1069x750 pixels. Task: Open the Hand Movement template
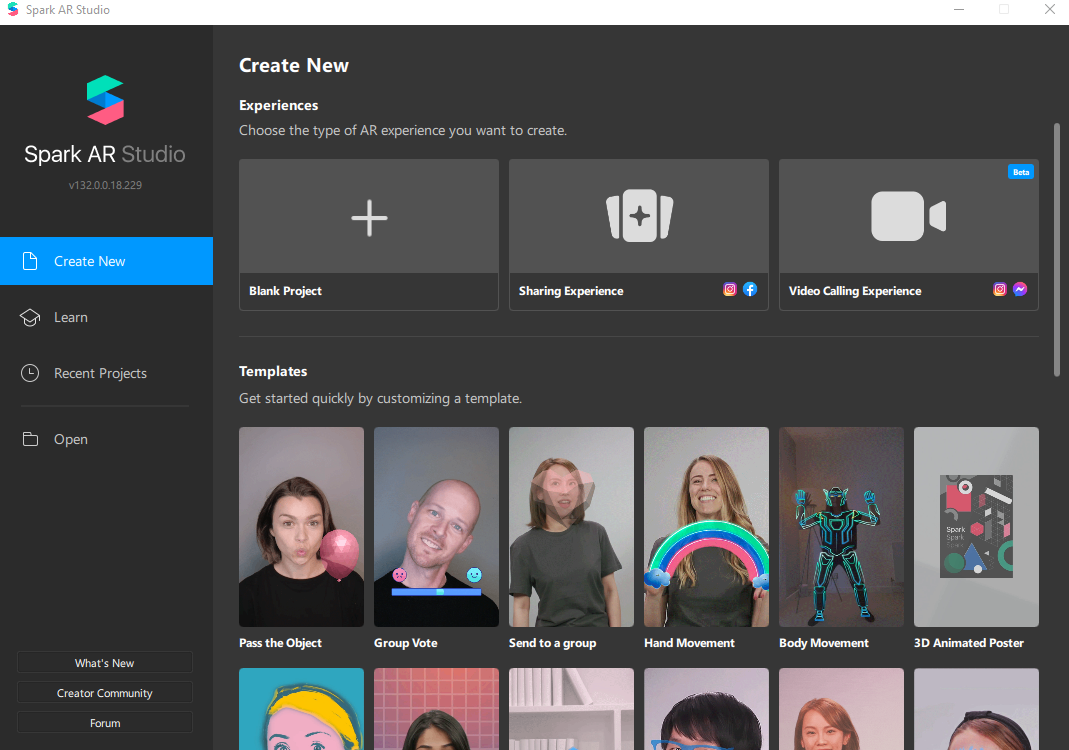point(706,527)
